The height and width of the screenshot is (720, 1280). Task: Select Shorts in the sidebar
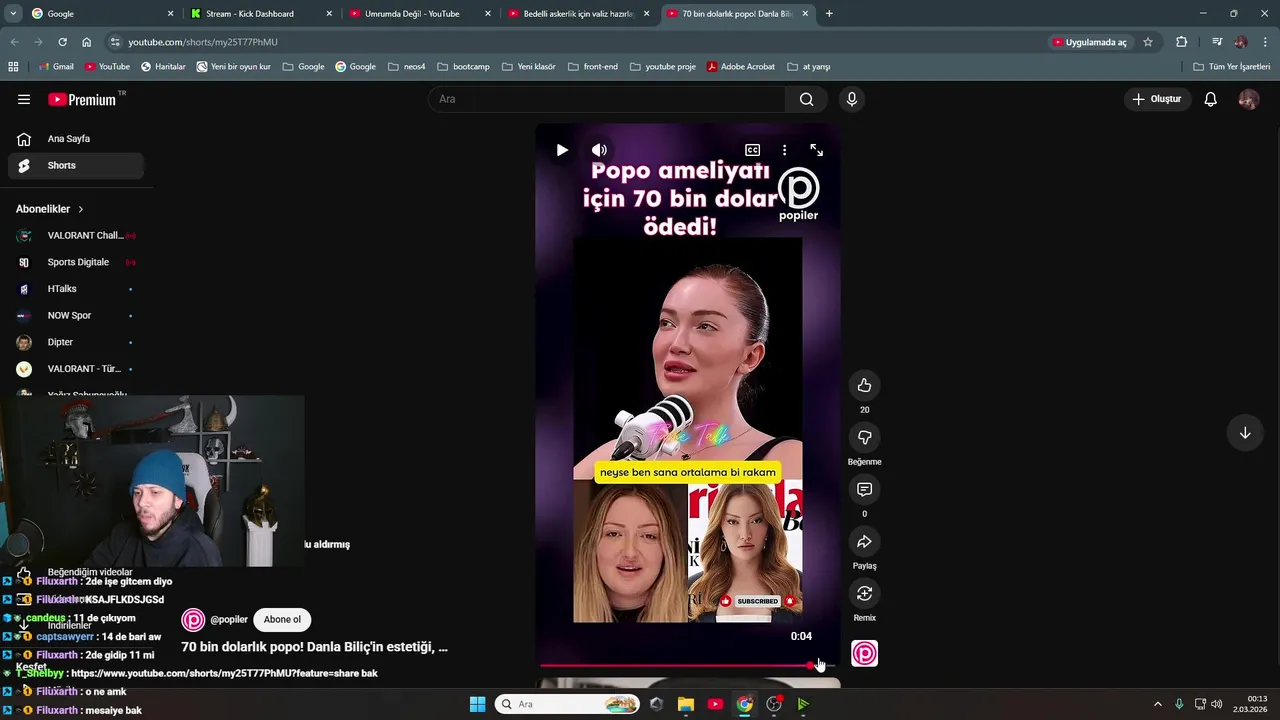click(x=76, y=165)
